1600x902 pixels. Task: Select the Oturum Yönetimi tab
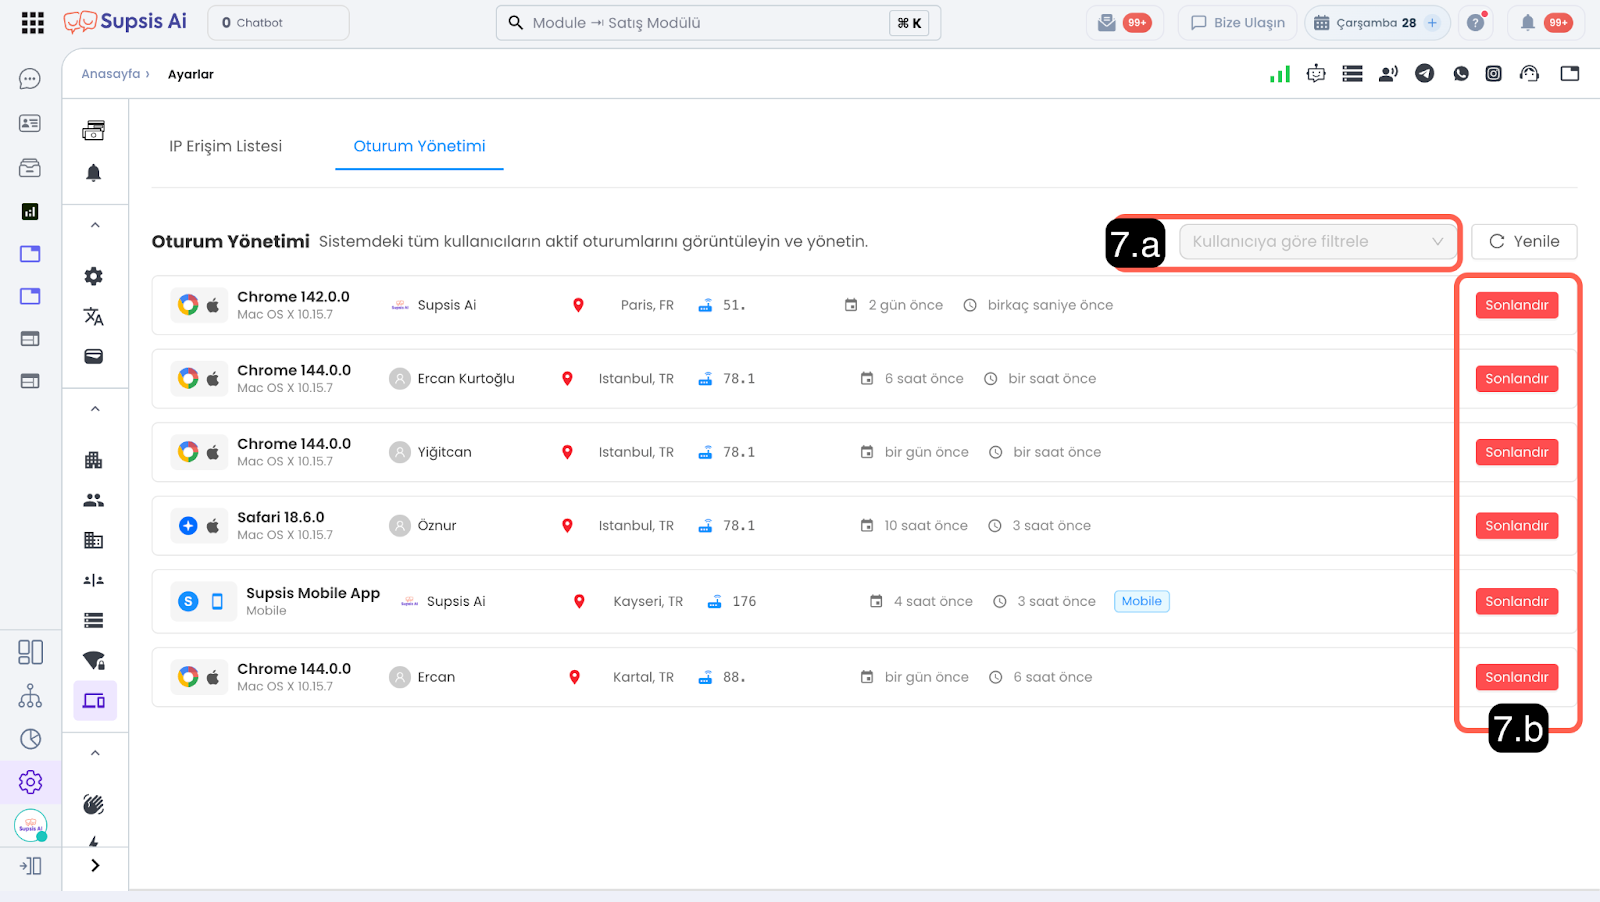419,146
